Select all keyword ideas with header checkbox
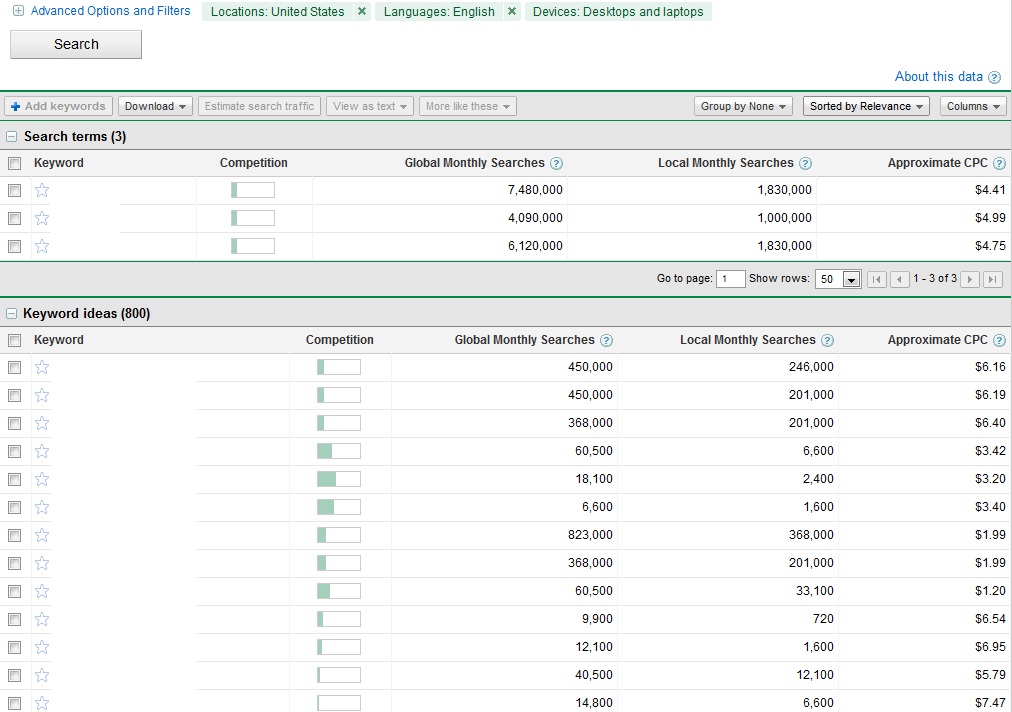 click(x=14, y=340)
